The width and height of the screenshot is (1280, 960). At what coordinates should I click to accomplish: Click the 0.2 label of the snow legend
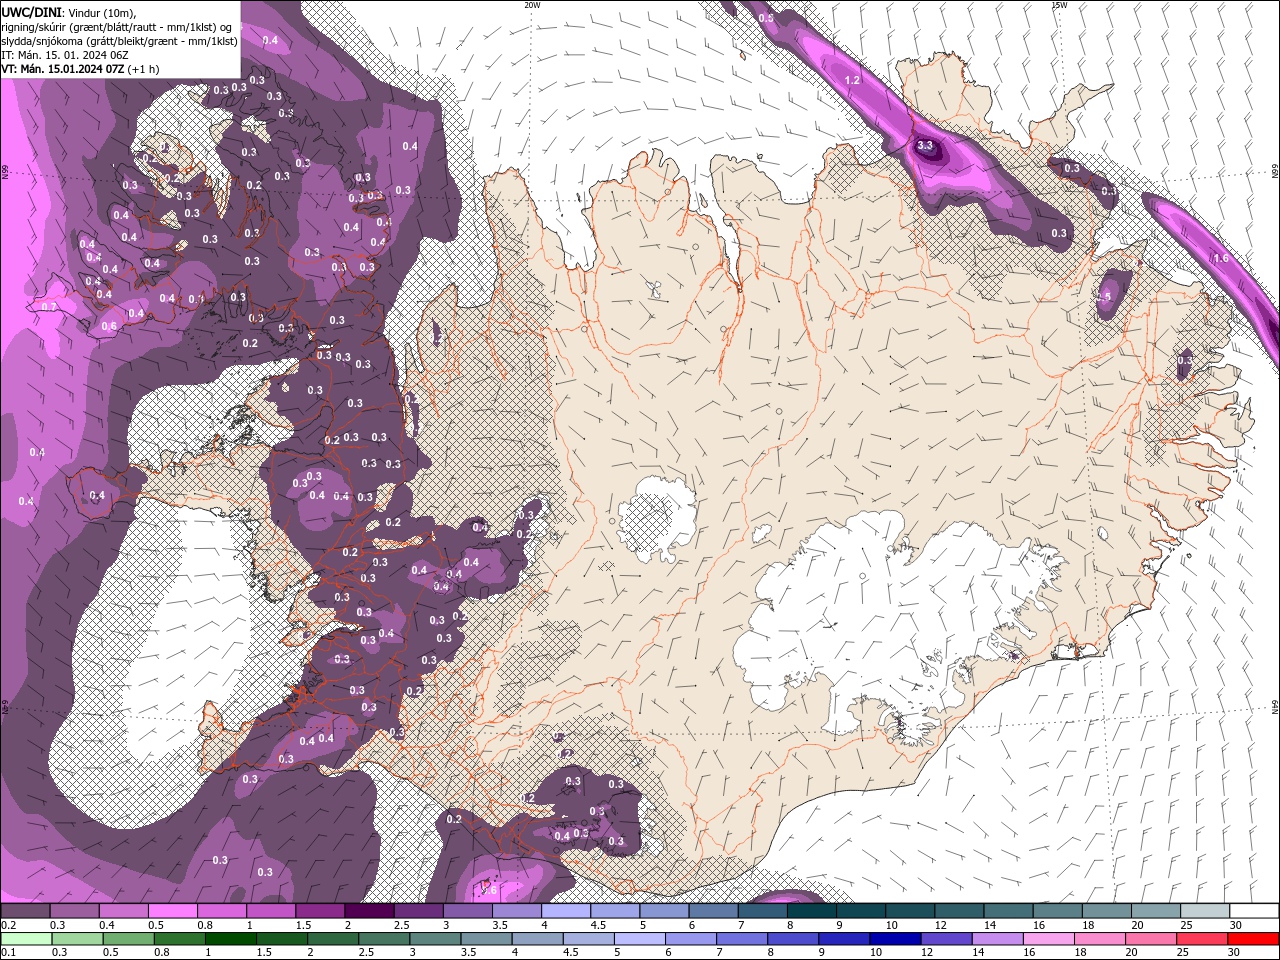(x=7, y=925)
